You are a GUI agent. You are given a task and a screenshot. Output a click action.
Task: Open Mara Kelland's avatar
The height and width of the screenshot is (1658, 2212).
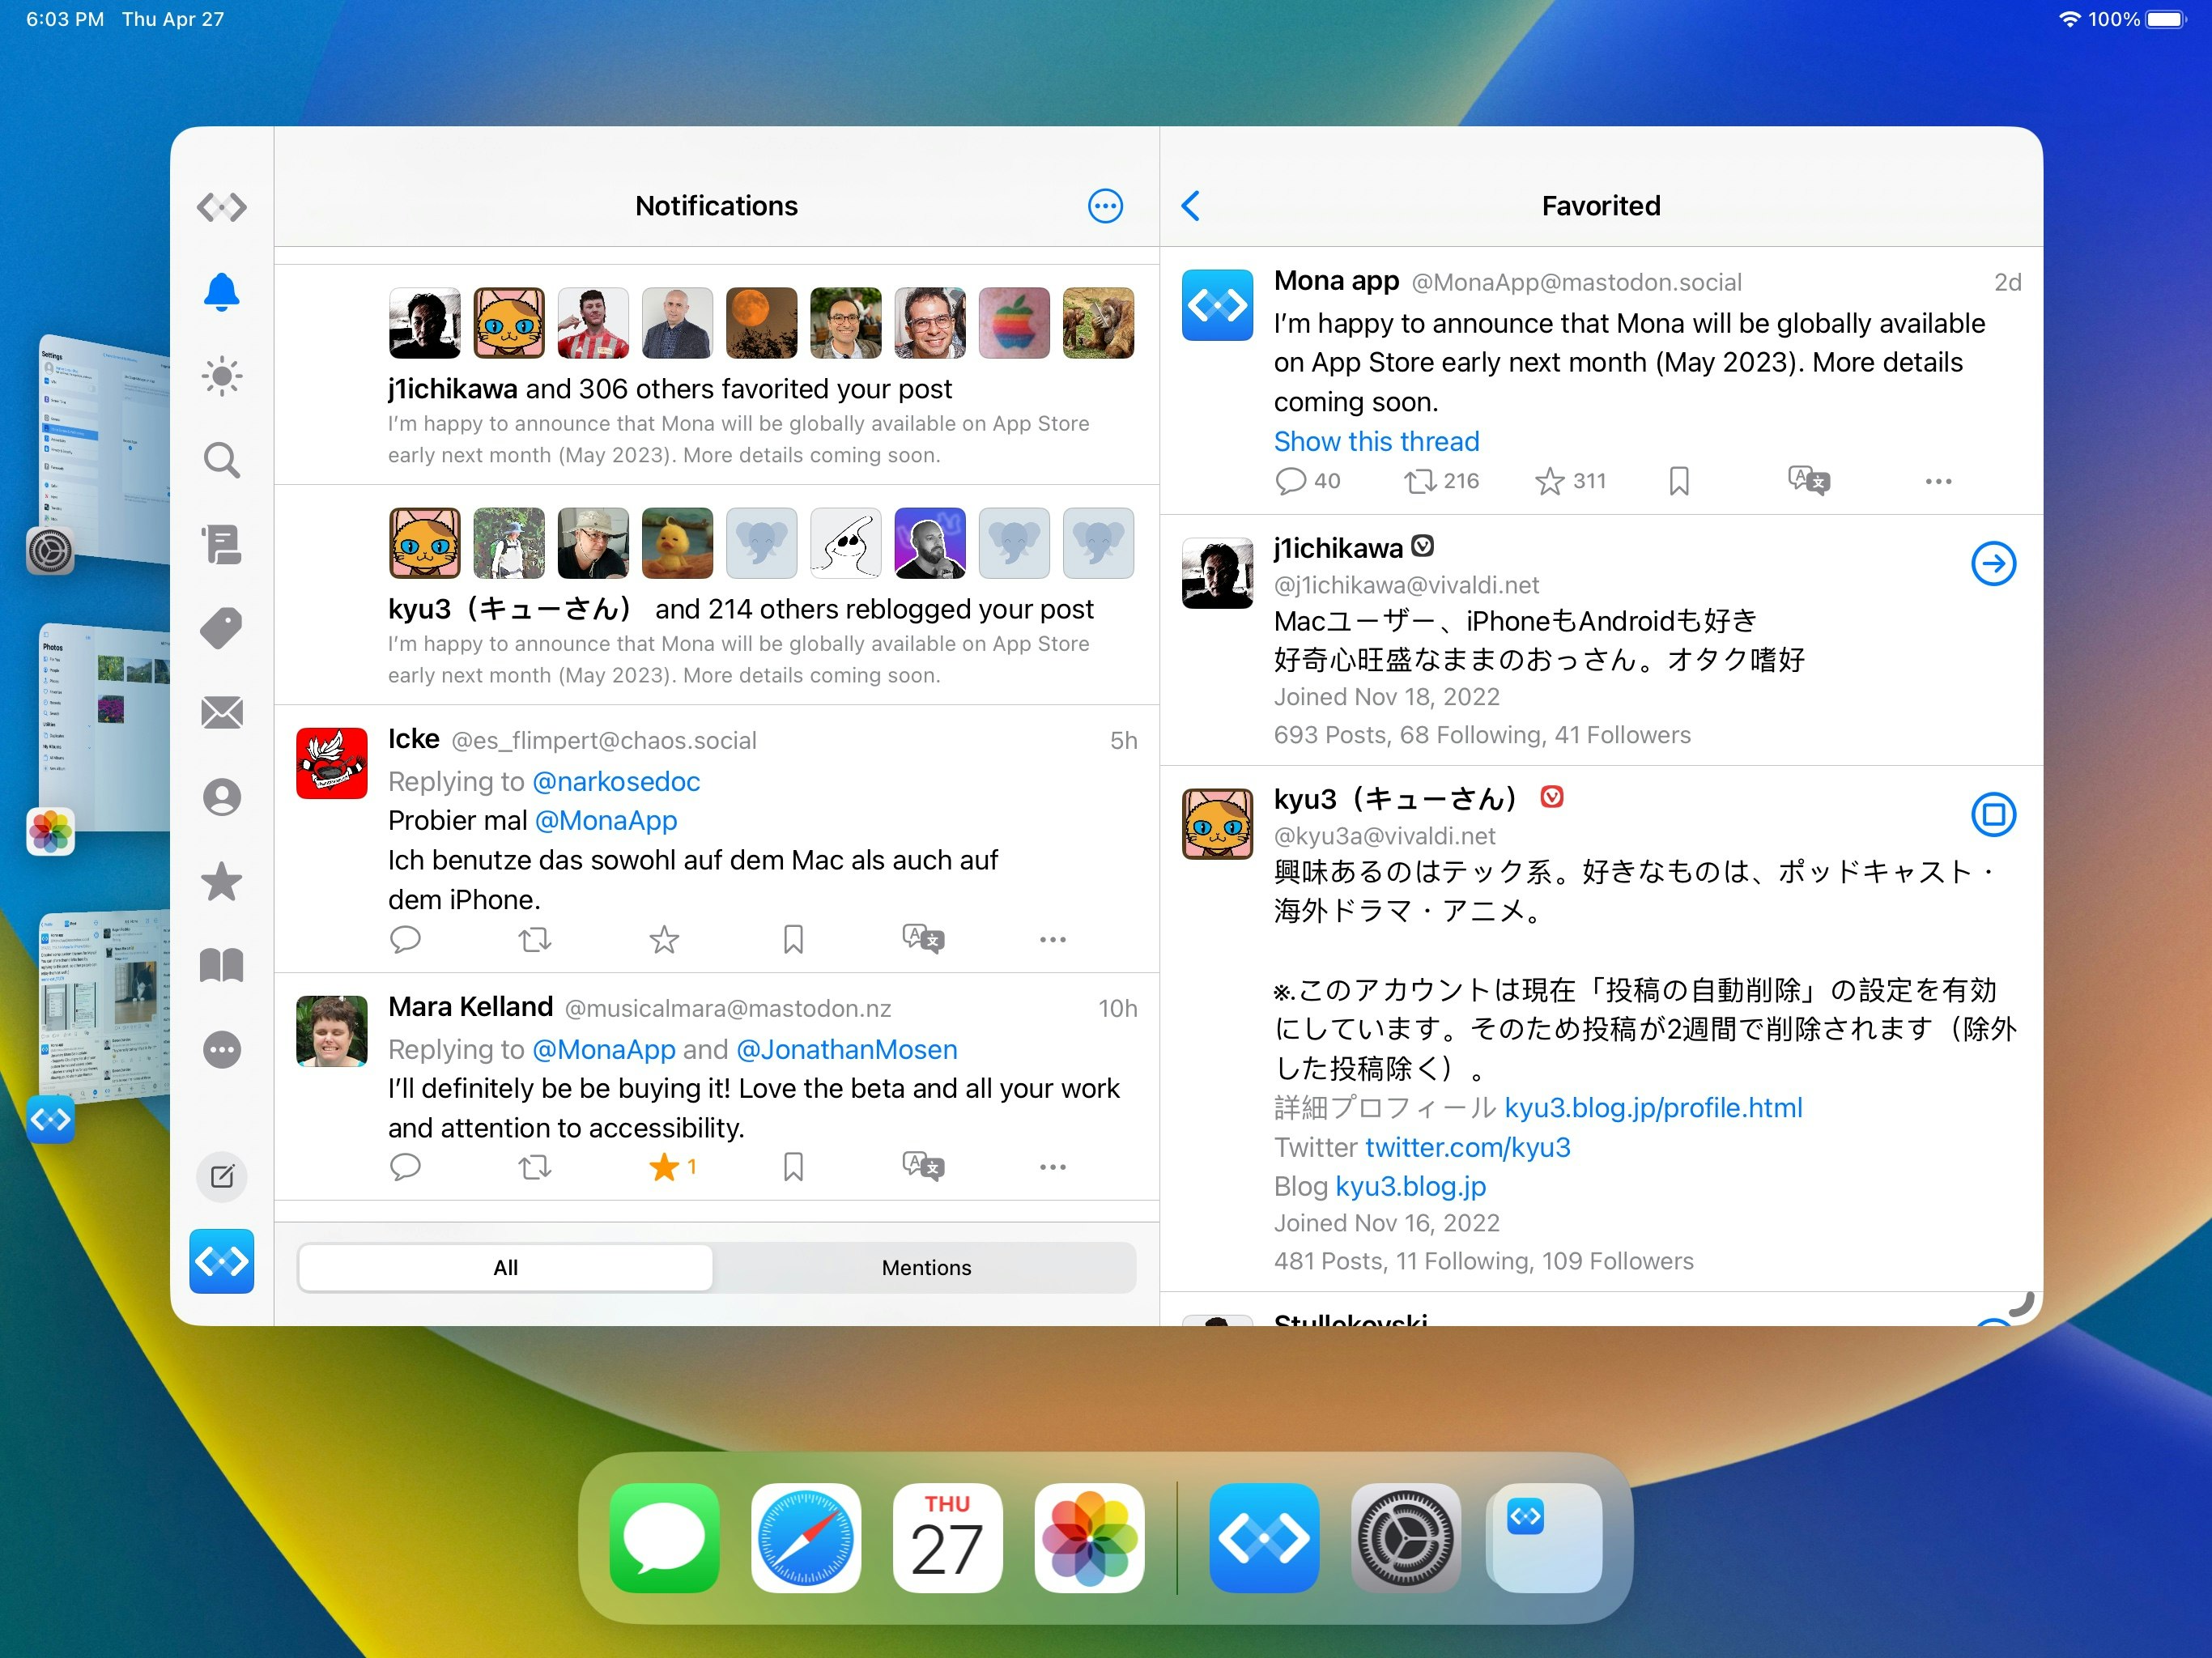coord(332,1031)
